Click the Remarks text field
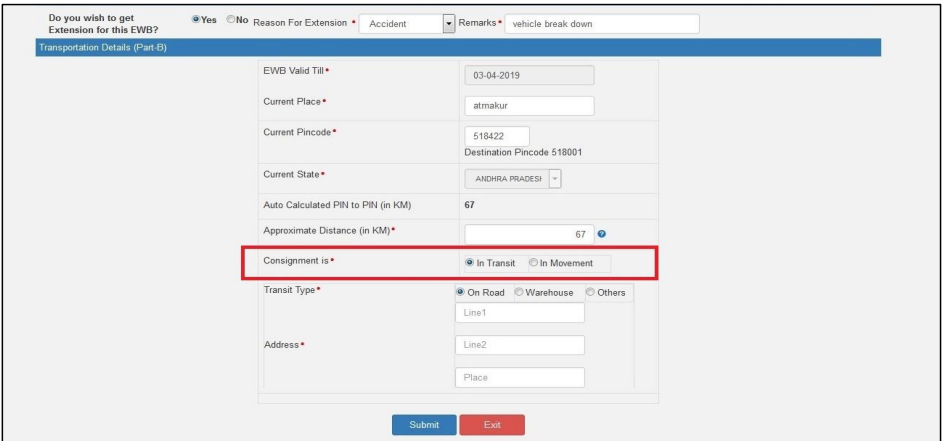942x441 pixels. point(601,24)
